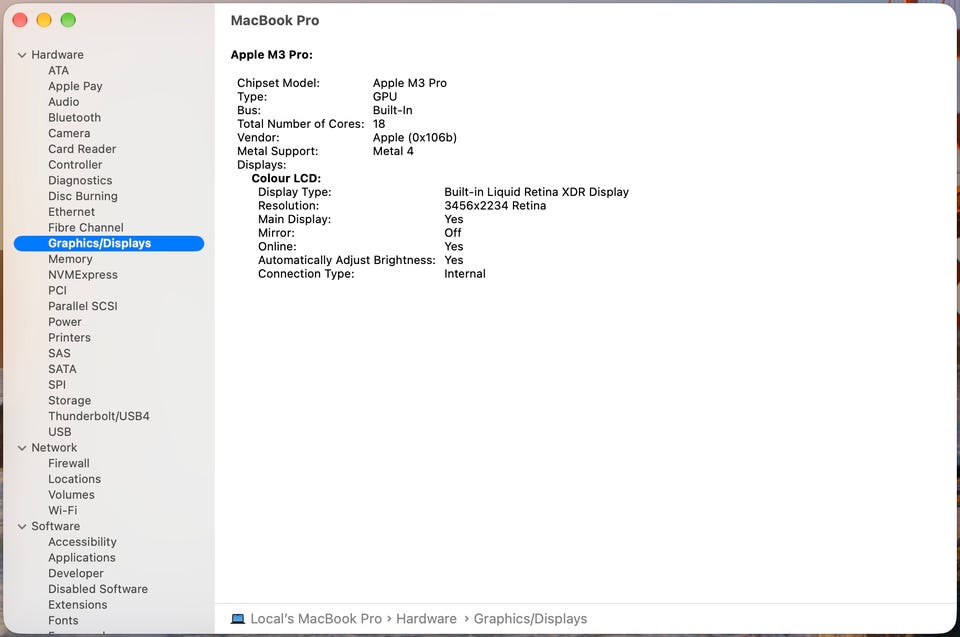Screen dimensions: 960x637
Task: Select Fibre Channel in the sidebar
Action: click(x=86, y=228)
